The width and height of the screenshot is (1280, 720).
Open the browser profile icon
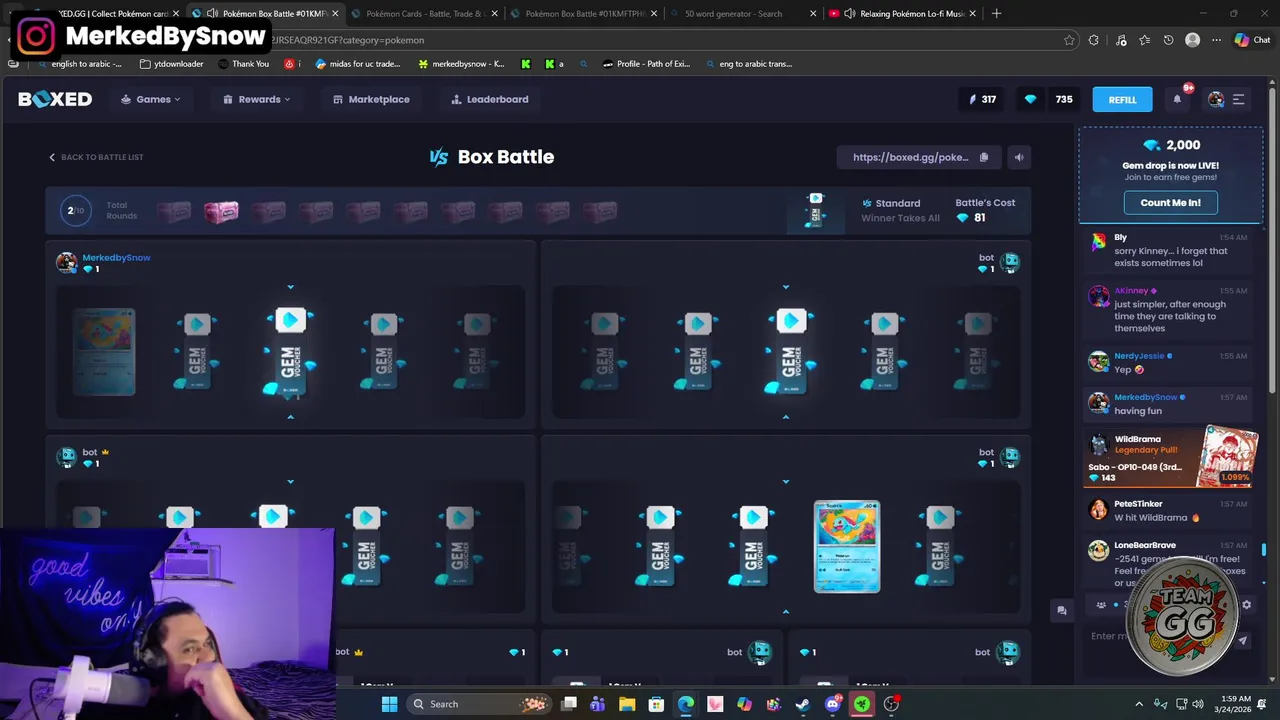(x=1192, y=40)
